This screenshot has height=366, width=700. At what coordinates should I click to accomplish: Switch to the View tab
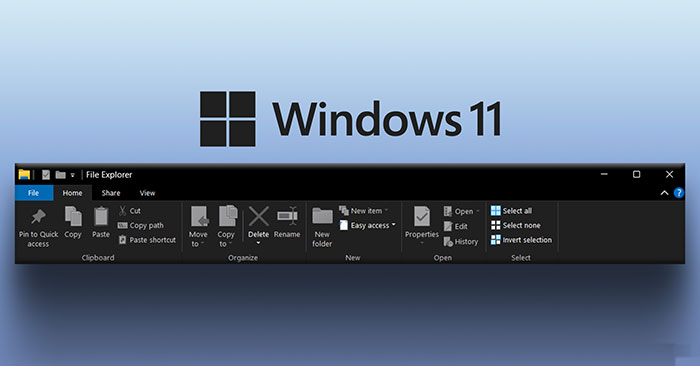[x=147, y=193]
